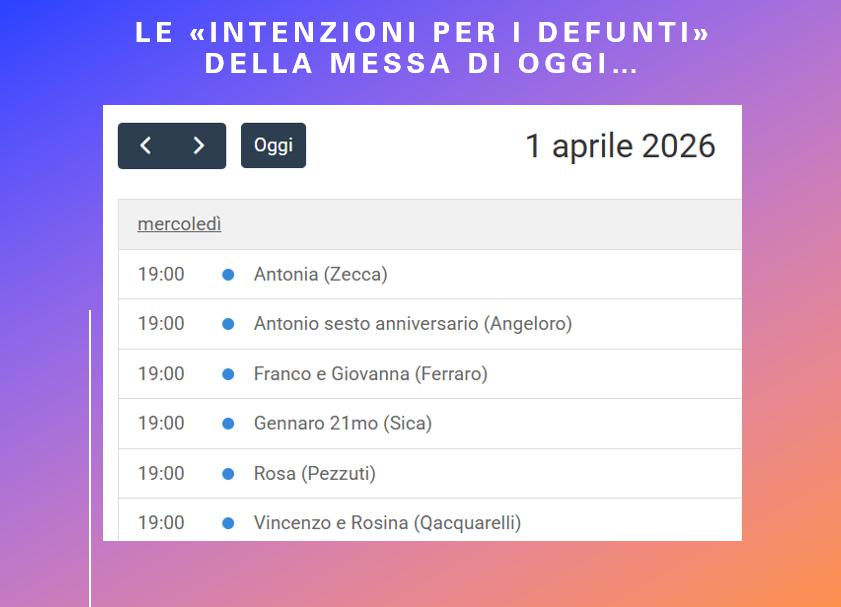Click the blue dot beside Antonia (Zecca)
841x607 pixels.
click(x=228, y=274)
